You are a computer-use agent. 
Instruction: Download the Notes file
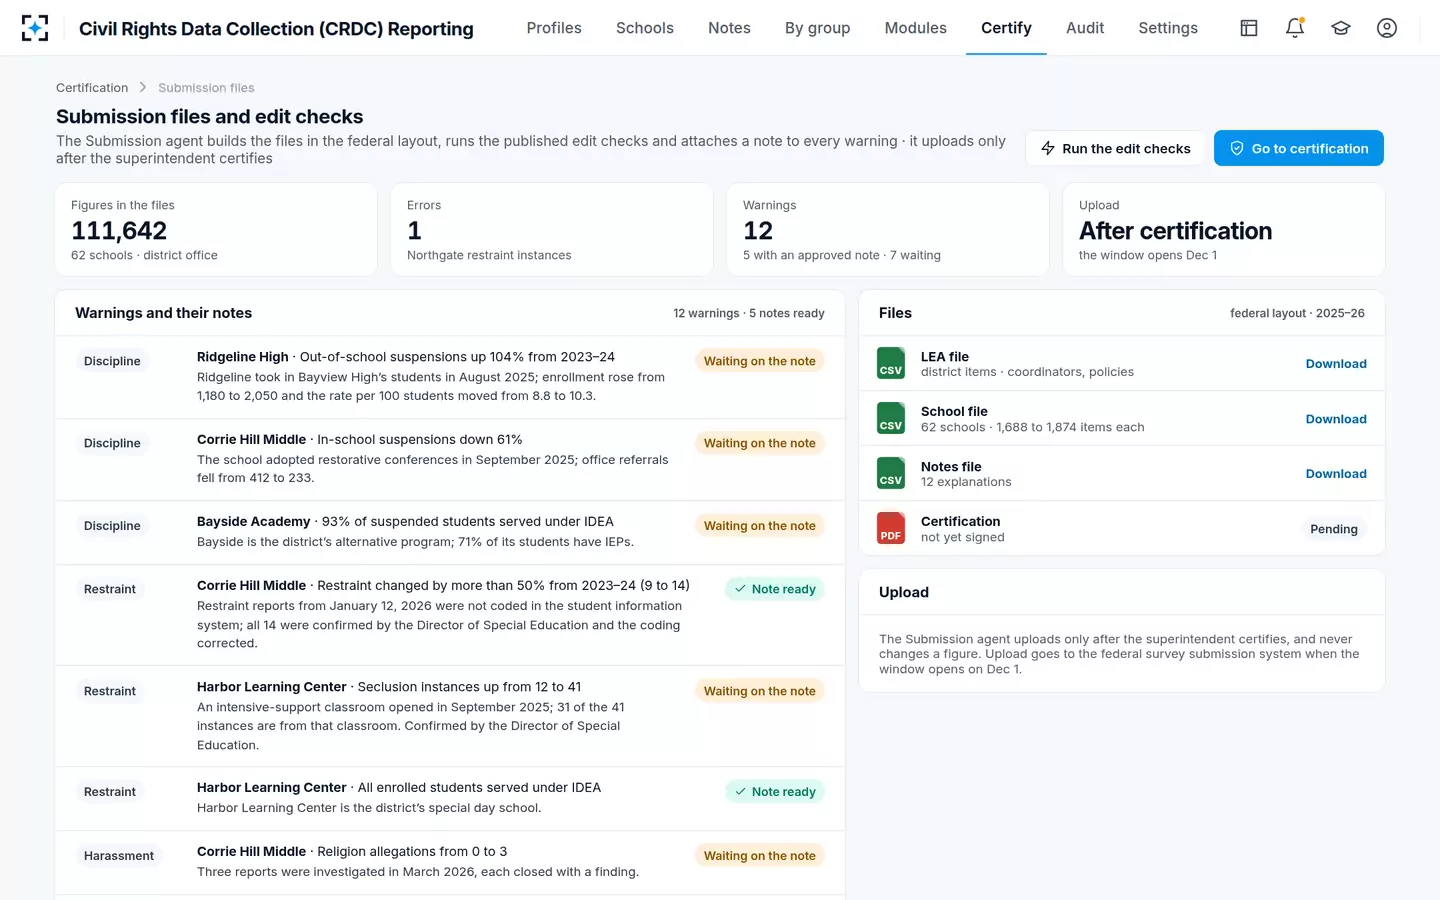click(x=1336, y=474)
